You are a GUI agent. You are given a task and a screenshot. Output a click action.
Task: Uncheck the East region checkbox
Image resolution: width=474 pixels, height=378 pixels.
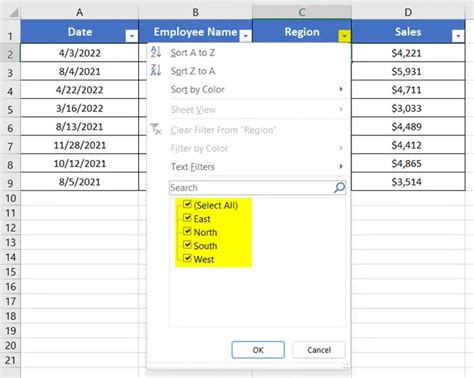tap(187, 218)
